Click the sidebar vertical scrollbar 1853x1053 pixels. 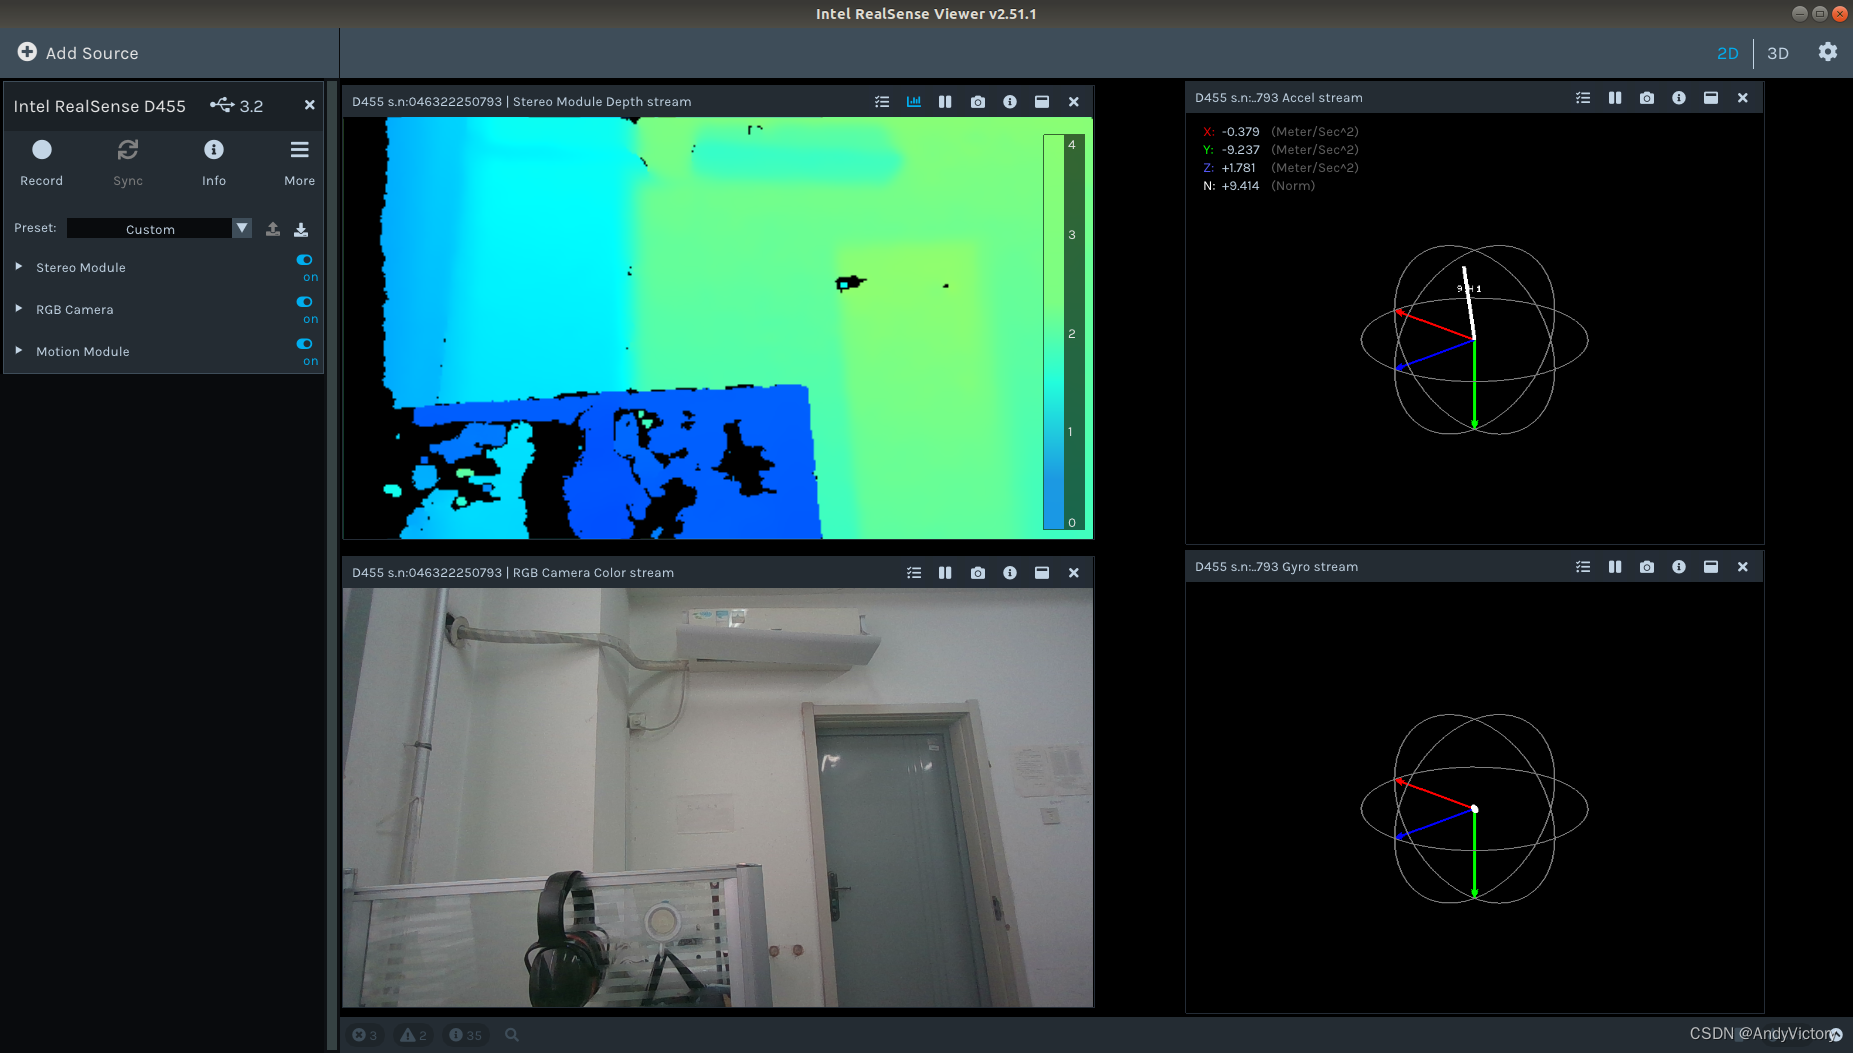coord(332,565)
